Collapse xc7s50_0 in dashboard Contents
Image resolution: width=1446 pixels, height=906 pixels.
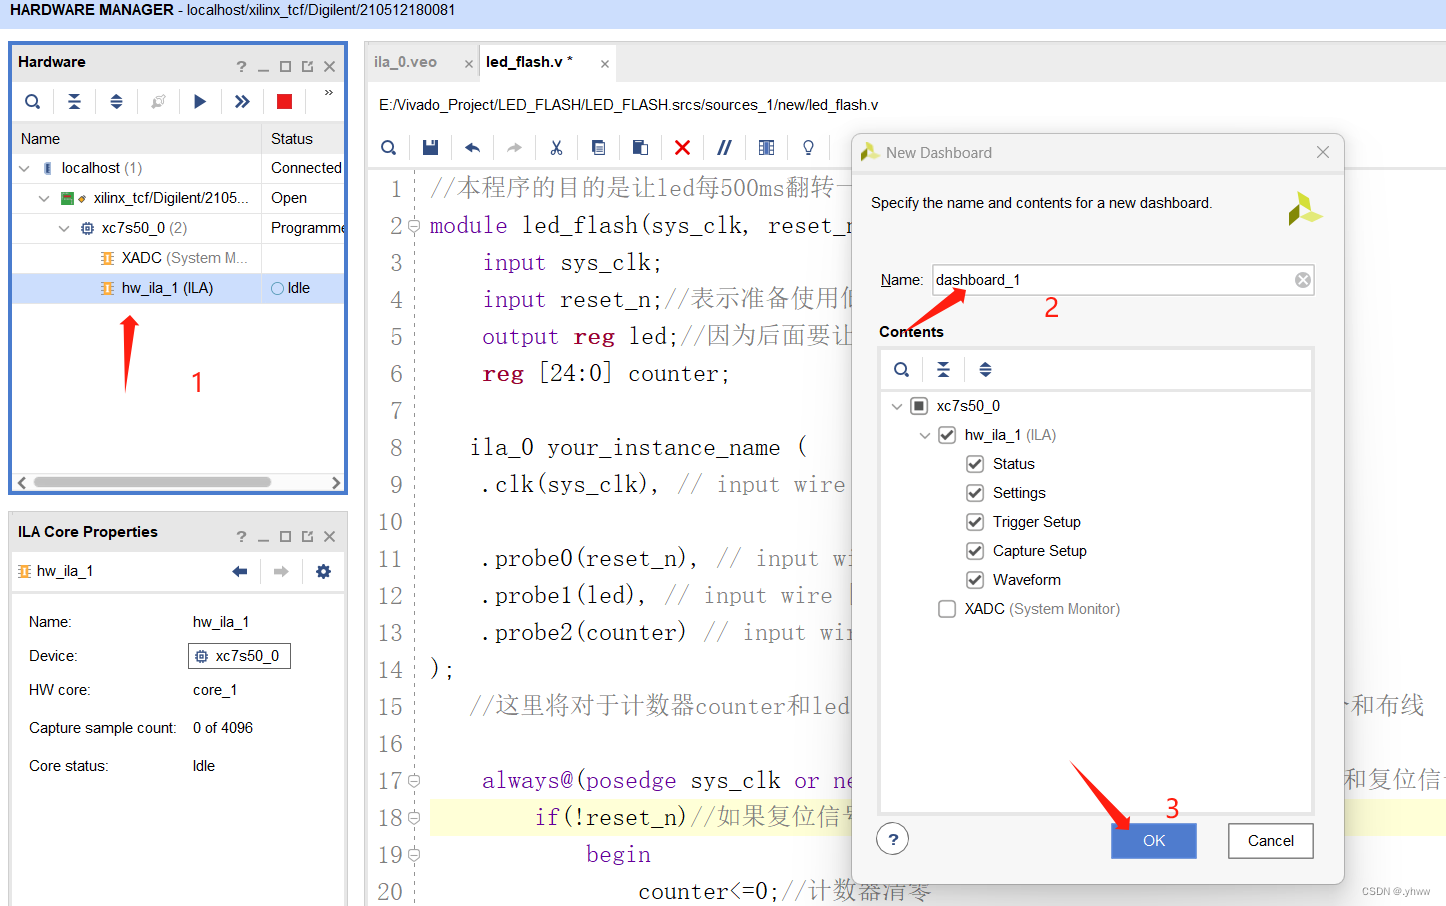click(896, 406)
